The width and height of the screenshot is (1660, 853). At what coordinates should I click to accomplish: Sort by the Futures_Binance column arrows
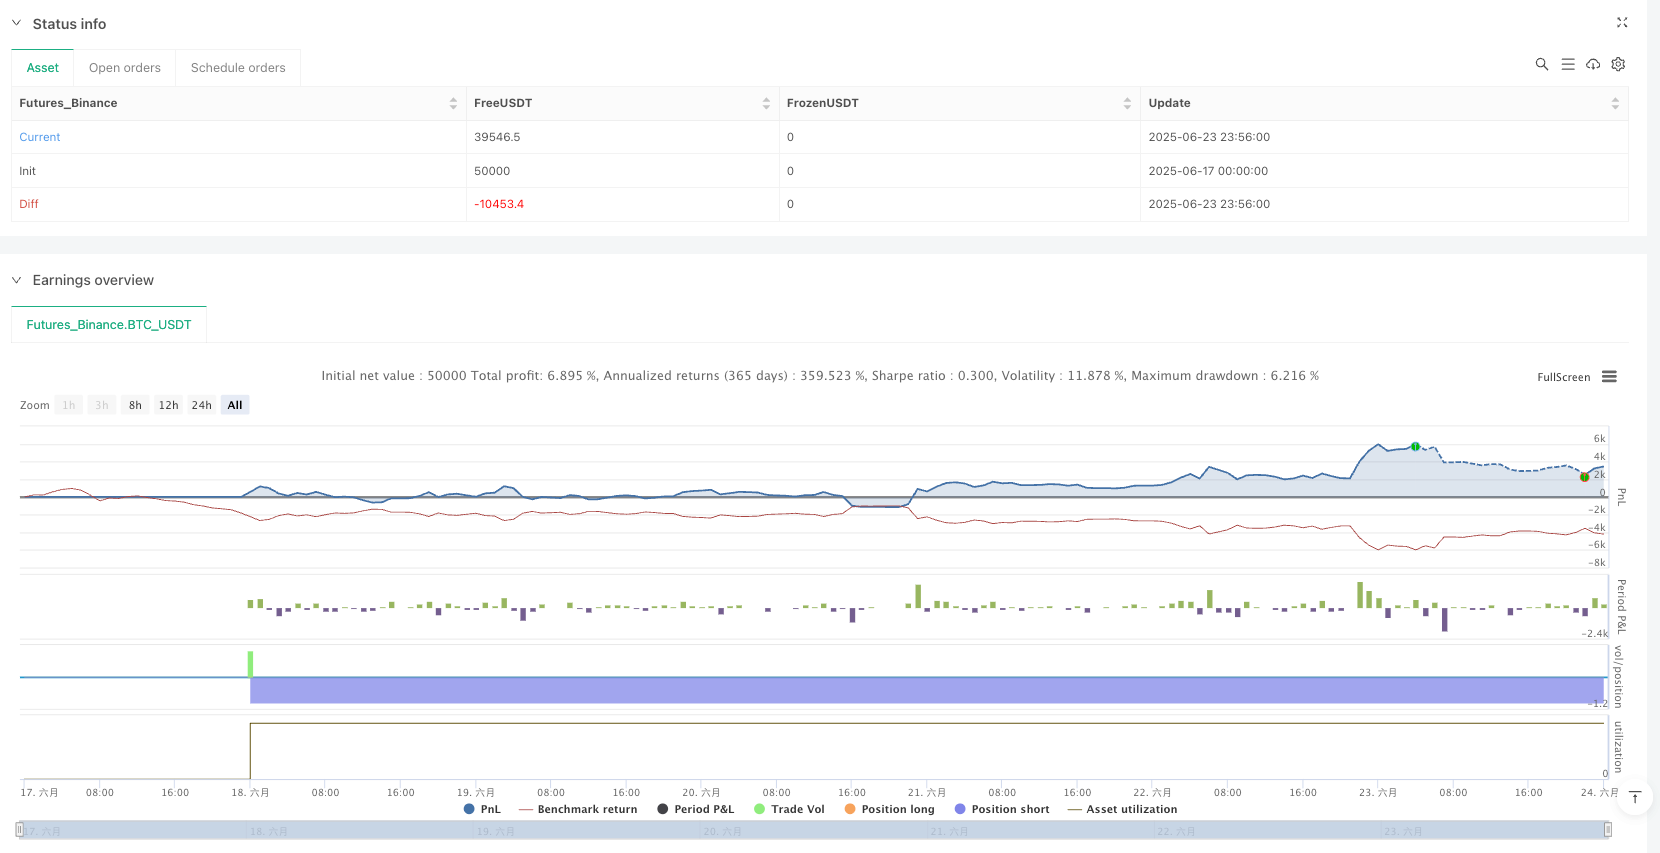point(453,103)
